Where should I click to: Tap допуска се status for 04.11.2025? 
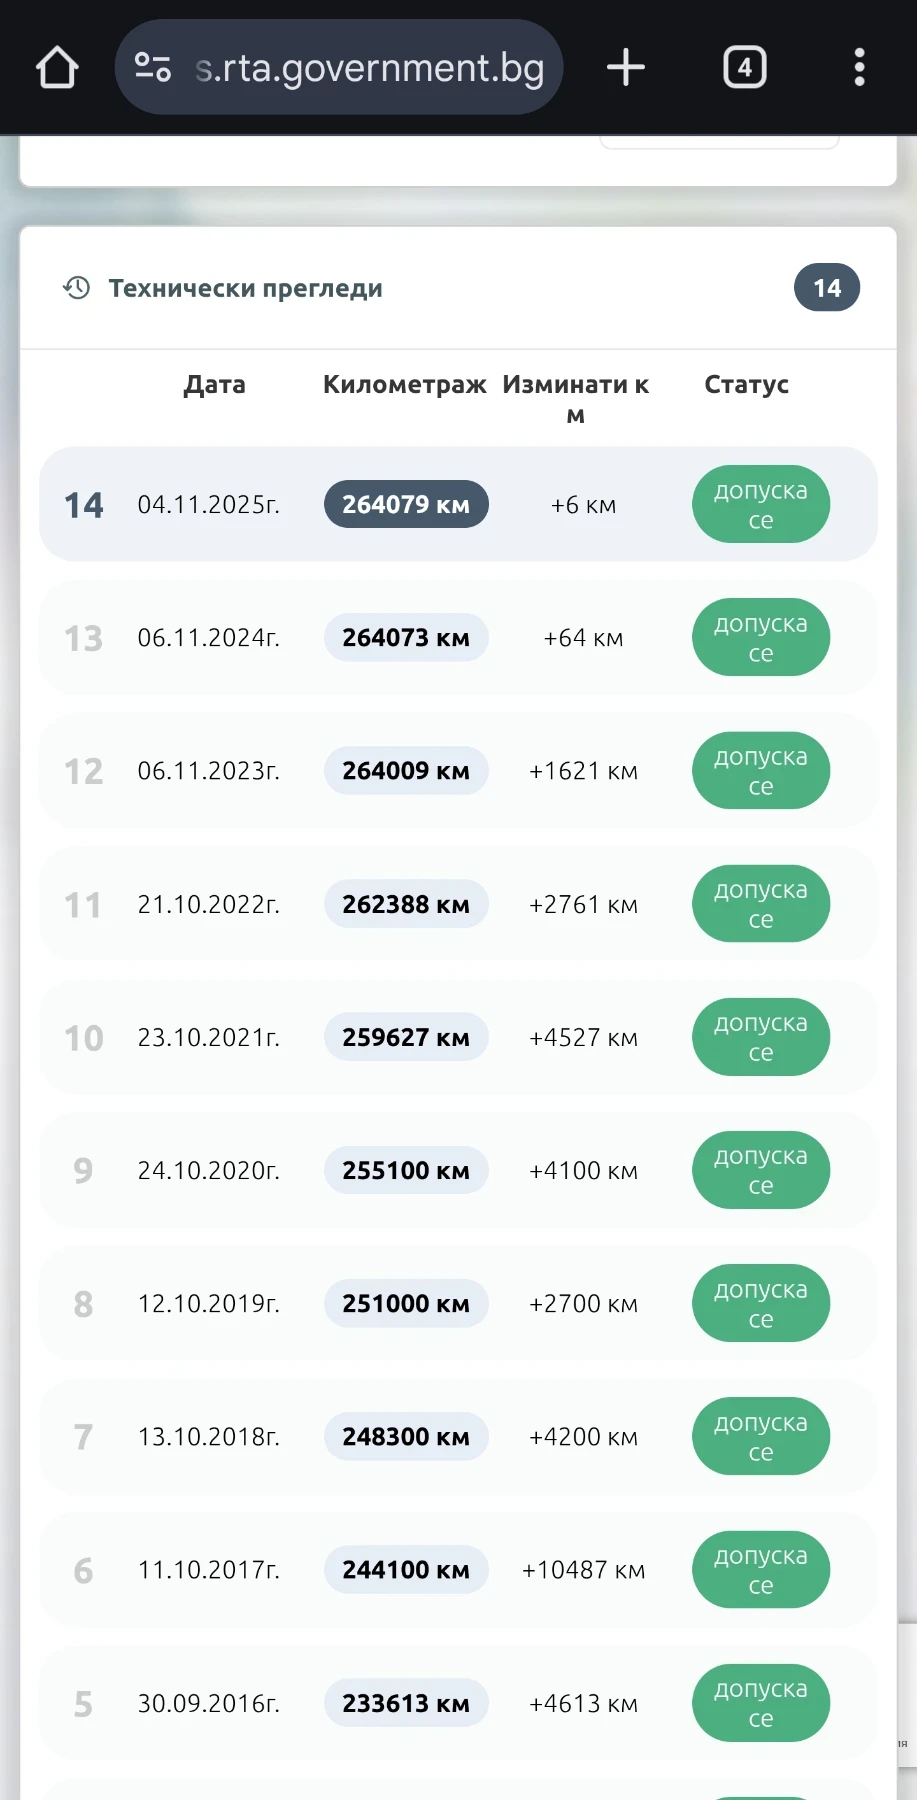coord(760,505)
